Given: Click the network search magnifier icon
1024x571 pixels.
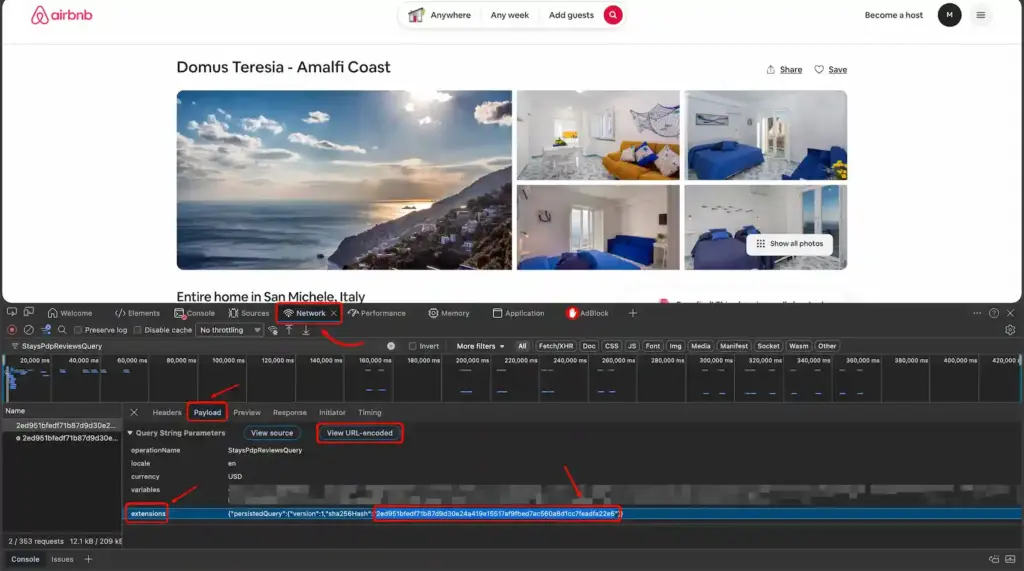Looking at the screenshot, I should point(62,330).
